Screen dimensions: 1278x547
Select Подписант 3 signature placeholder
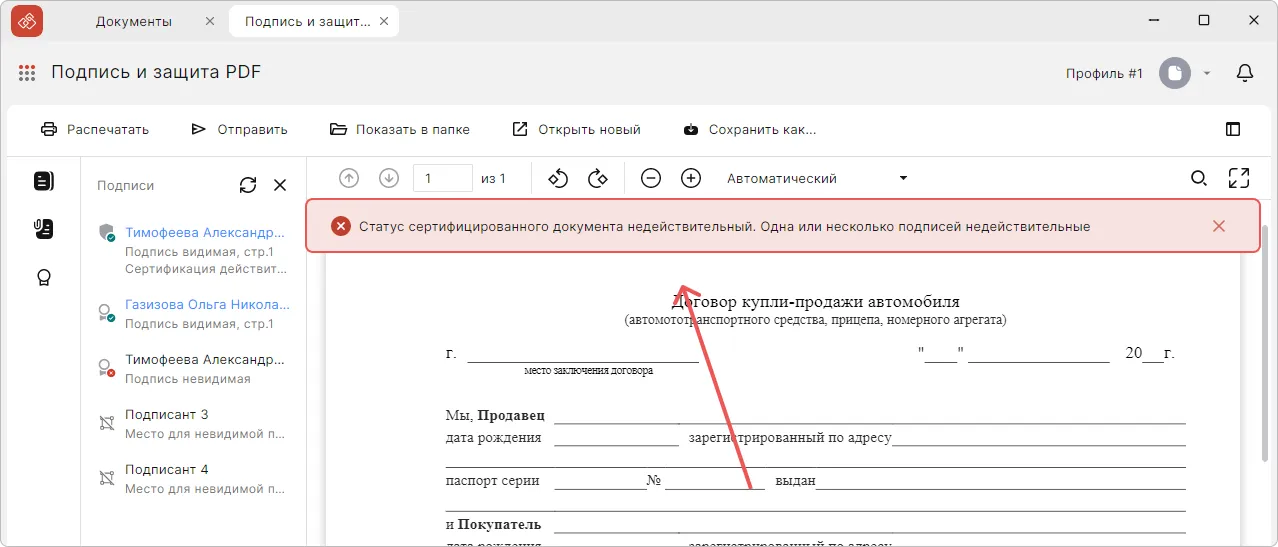(x=194, y=424)
